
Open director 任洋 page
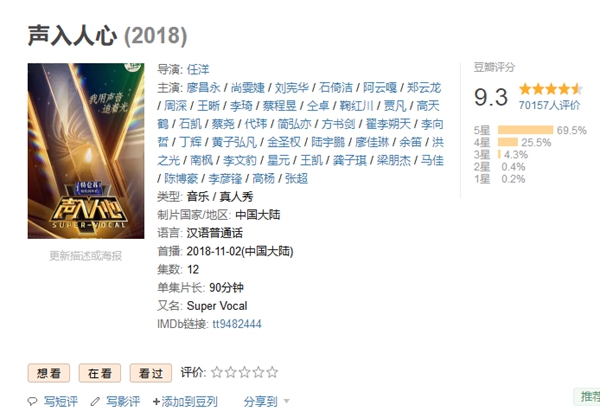[x=198, y=69]
